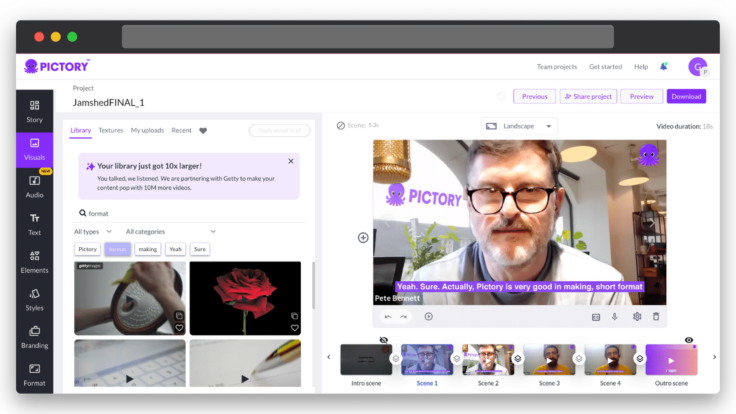Open the Branding sidebar section
This screenshot has width=736, height=414.
click(x=34, y=337)
